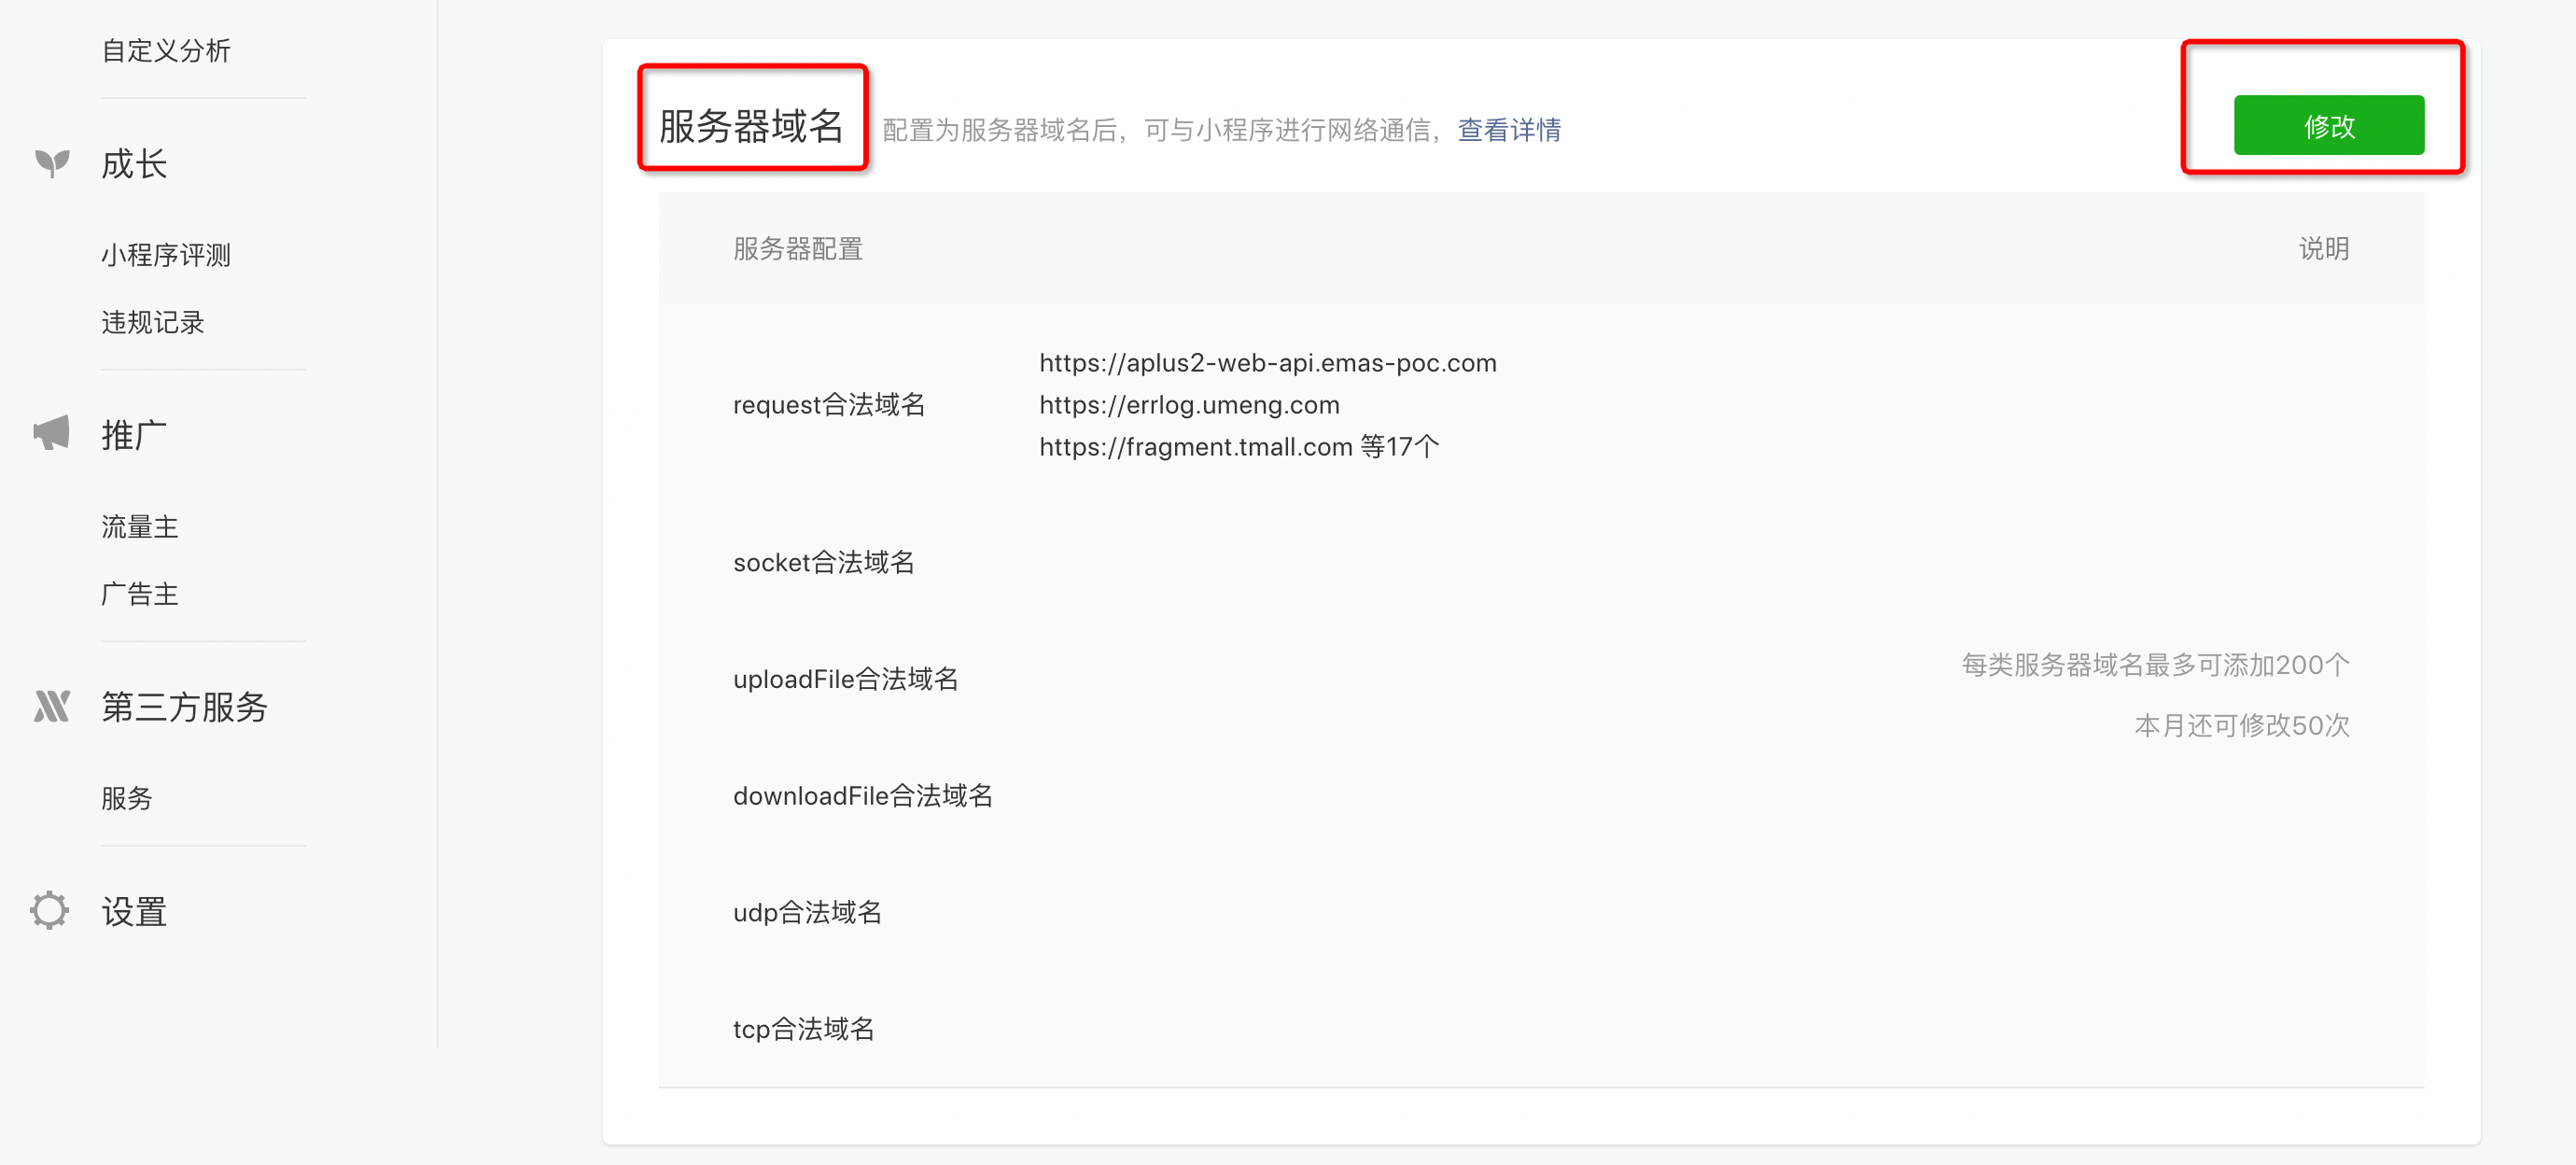Click the 成长 section heading

[x=134, y=164]
